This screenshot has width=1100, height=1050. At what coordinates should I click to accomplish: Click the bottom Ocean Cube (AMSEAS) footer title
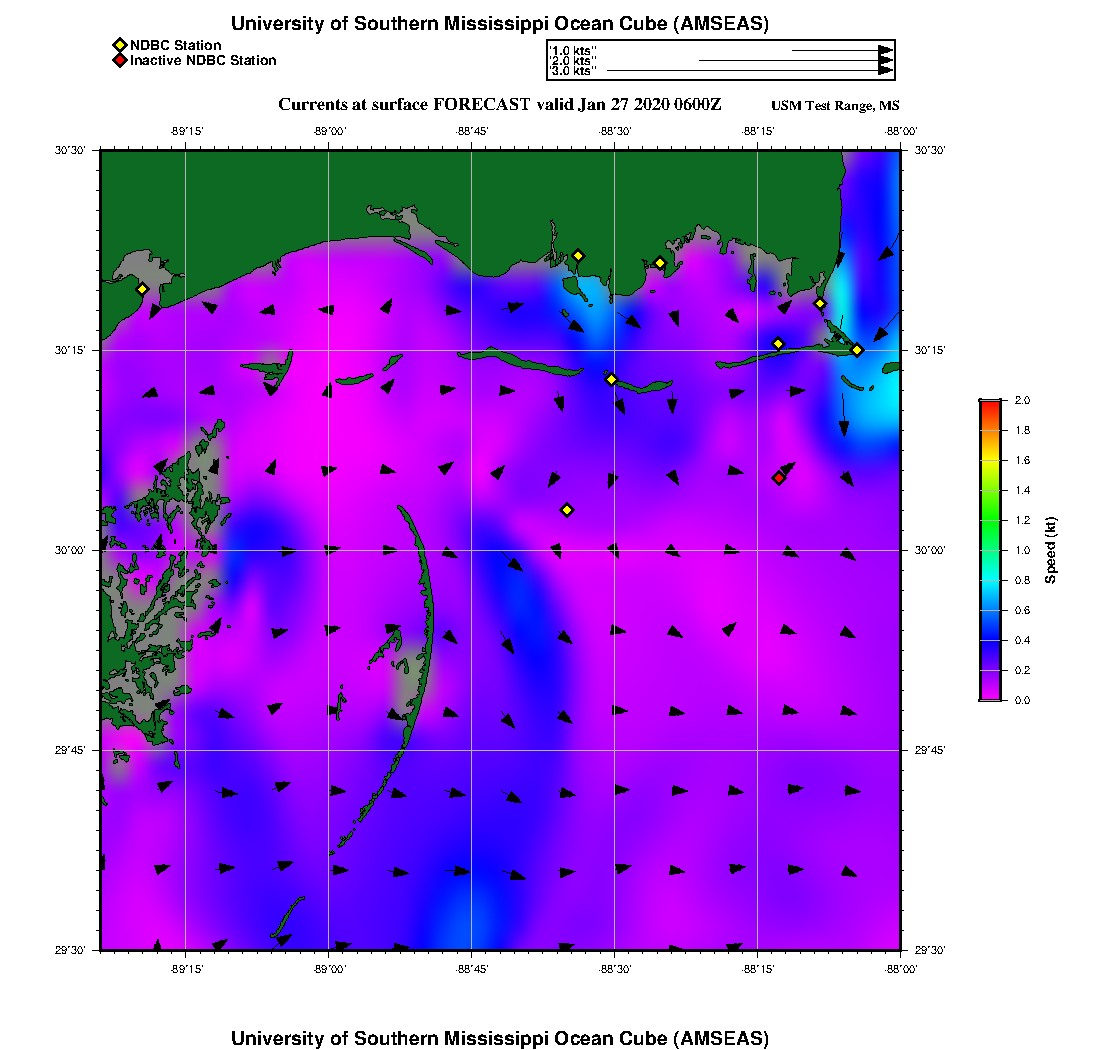pos(500,1038)
